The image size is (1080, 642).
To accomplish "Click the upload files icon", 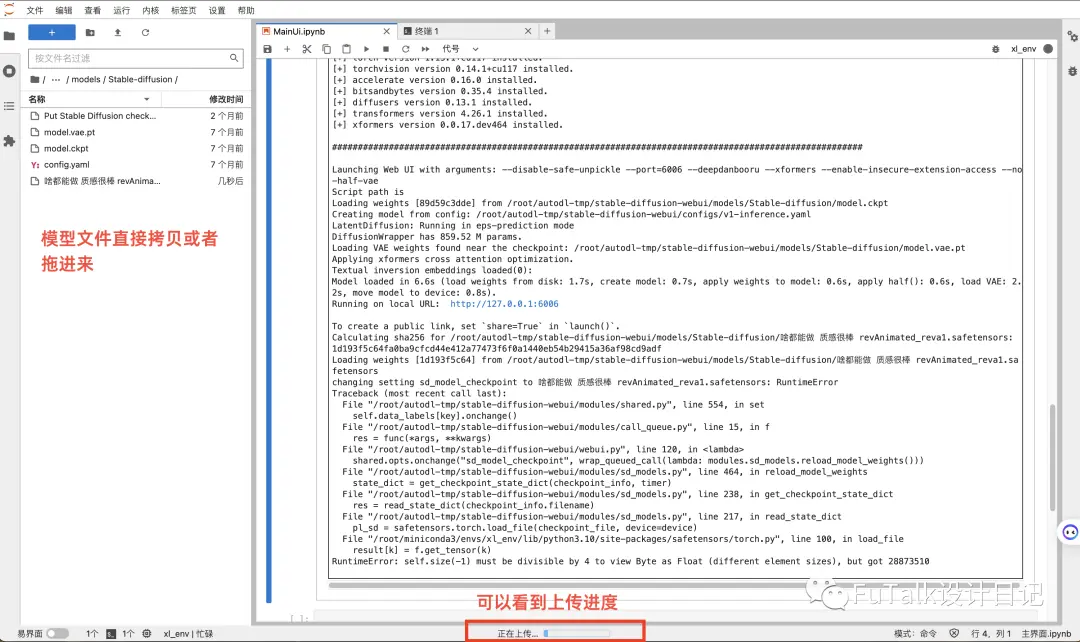I will pyautogui.click(x=118, y=32).
